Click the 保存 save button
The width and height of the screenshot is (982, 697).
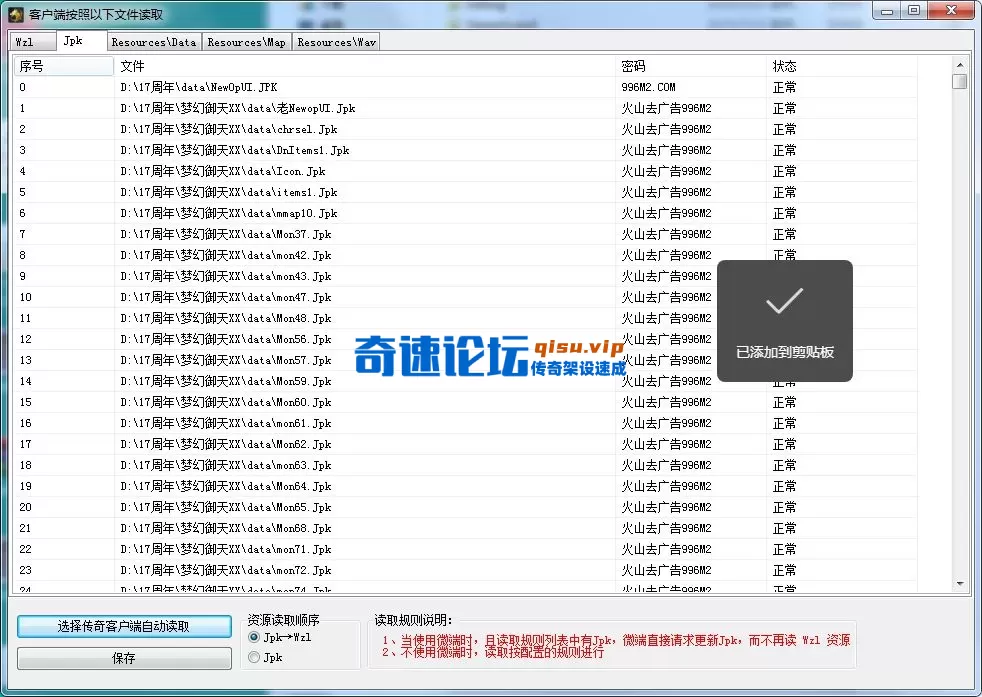click(x=124, y=658)
